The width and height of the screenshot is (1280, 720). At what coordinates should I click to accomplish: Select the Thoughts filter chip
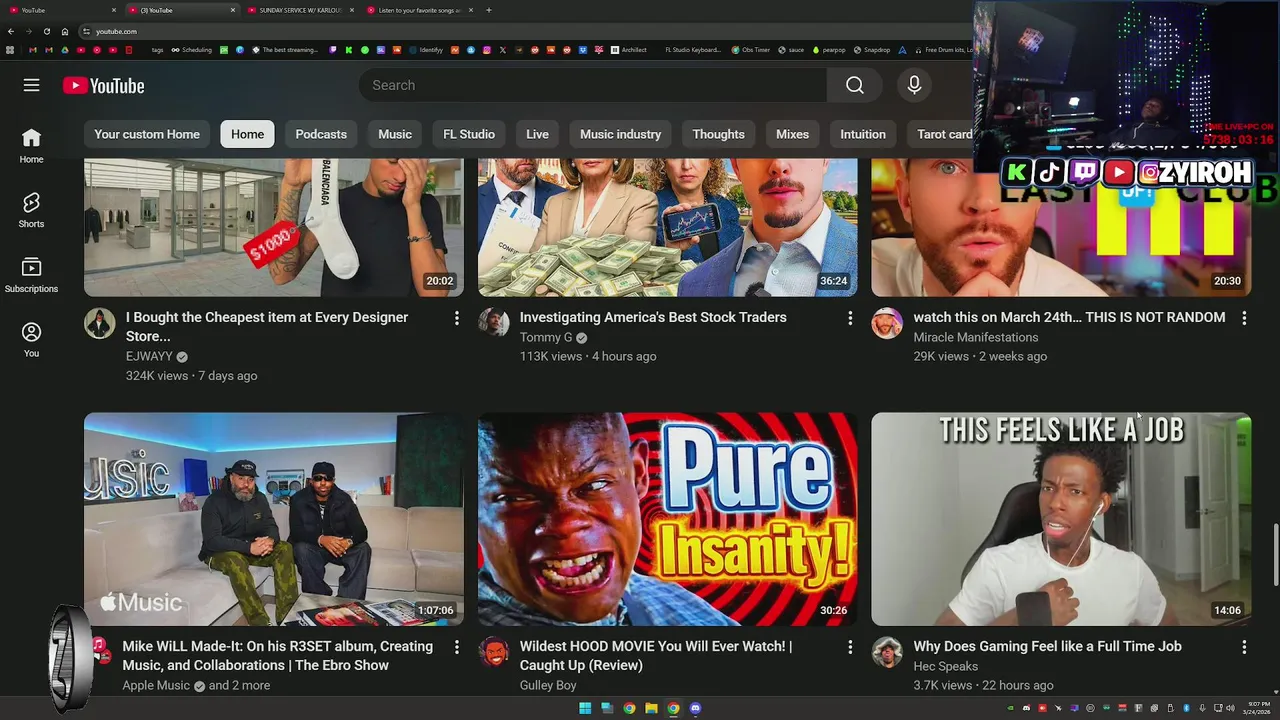719,134
